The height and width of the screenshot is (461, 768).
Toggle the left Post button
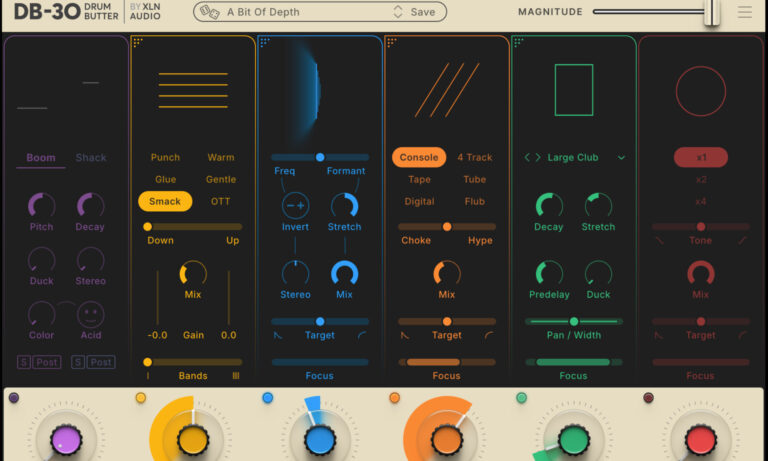pos(47,362)
